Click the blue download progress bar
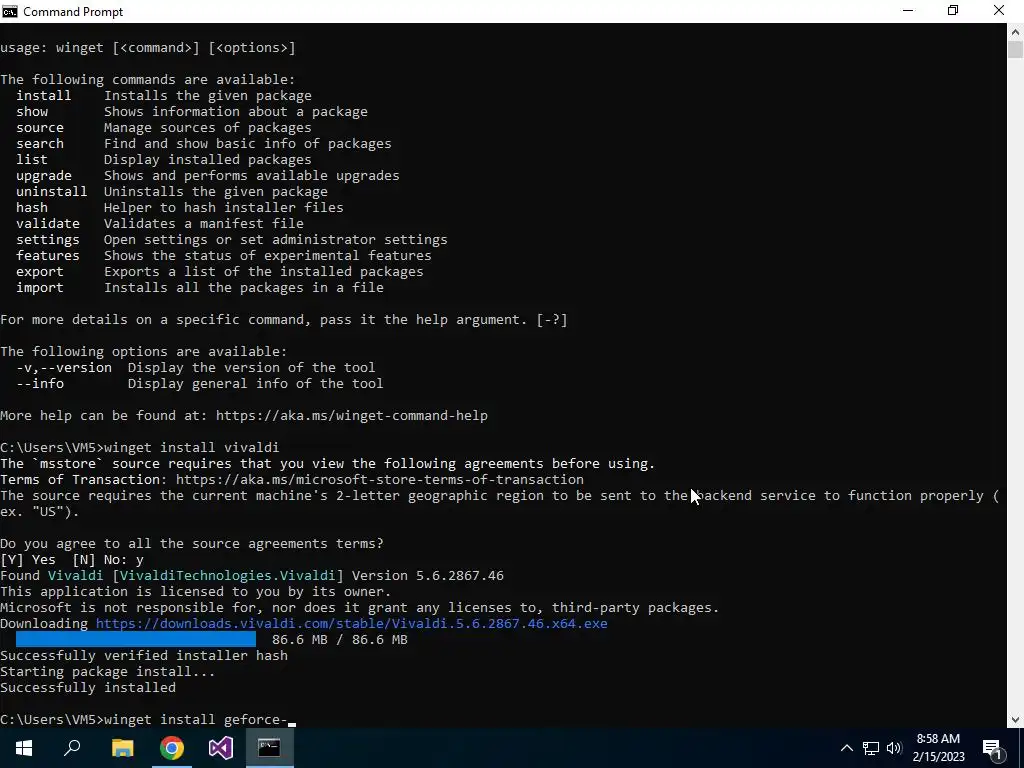This screenshot has height=768, width=1024. click(x=136, y=639)
